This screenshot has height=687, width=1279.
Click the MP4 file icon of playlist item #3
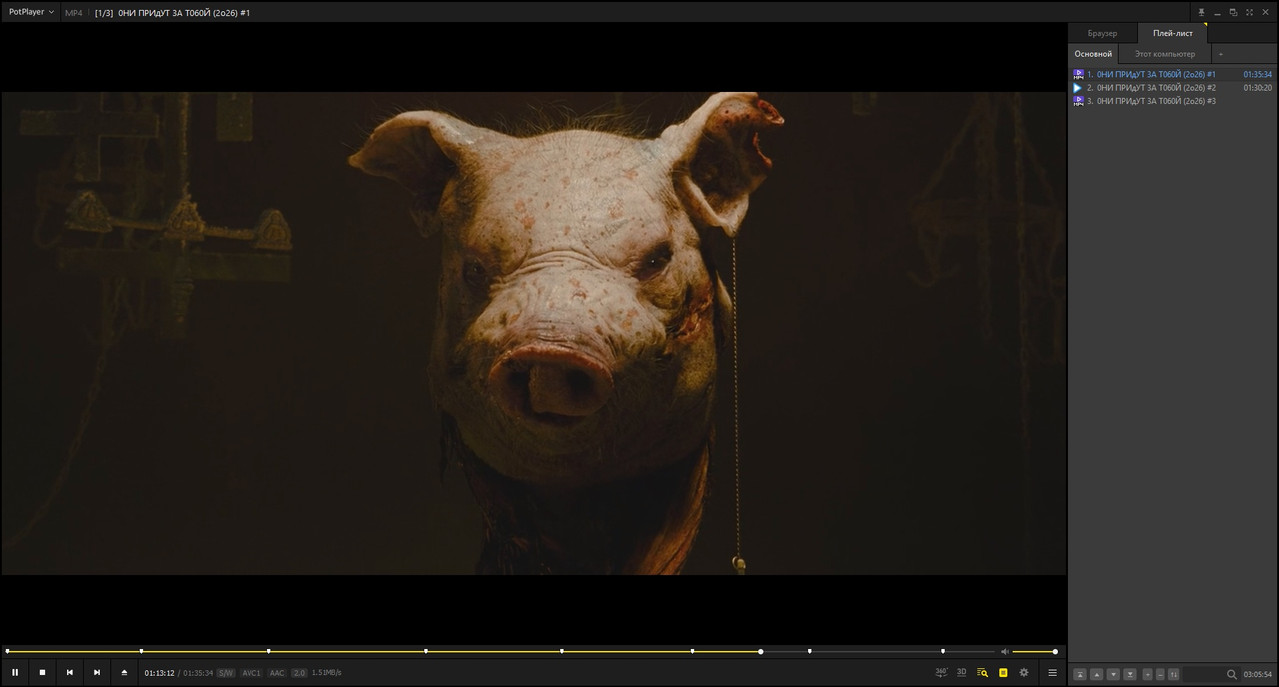[1078, 101]
